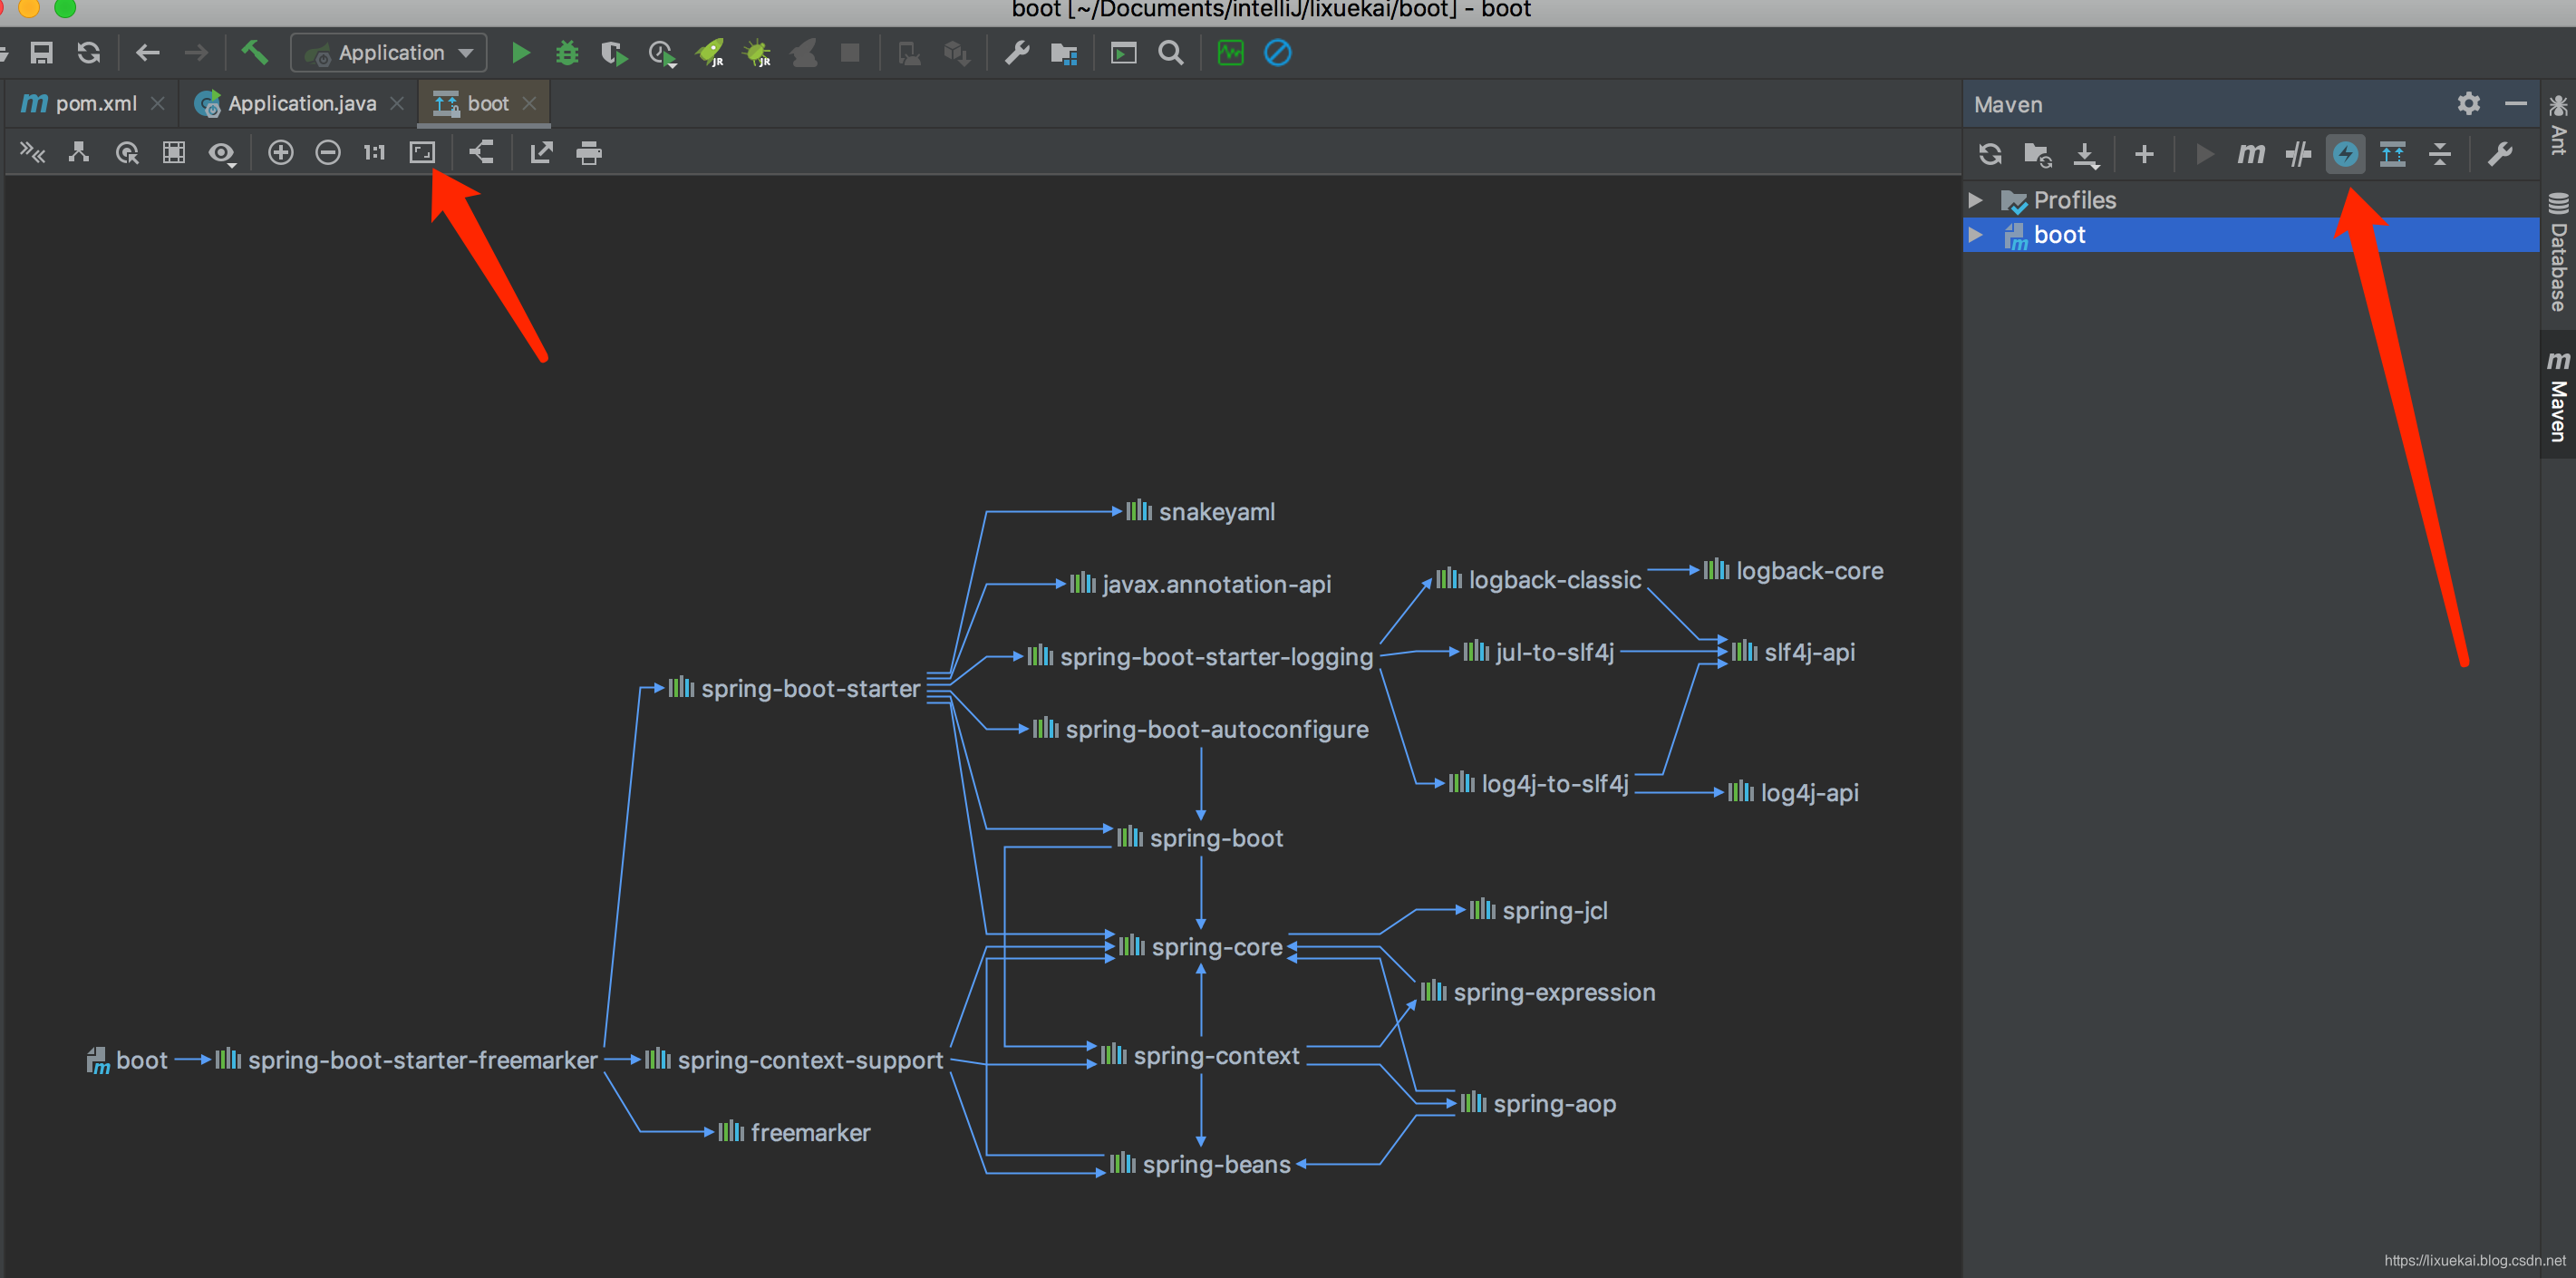Open the diagram visibility eye options
This screenshot has width=2576, height=1278.
[221, 152]
